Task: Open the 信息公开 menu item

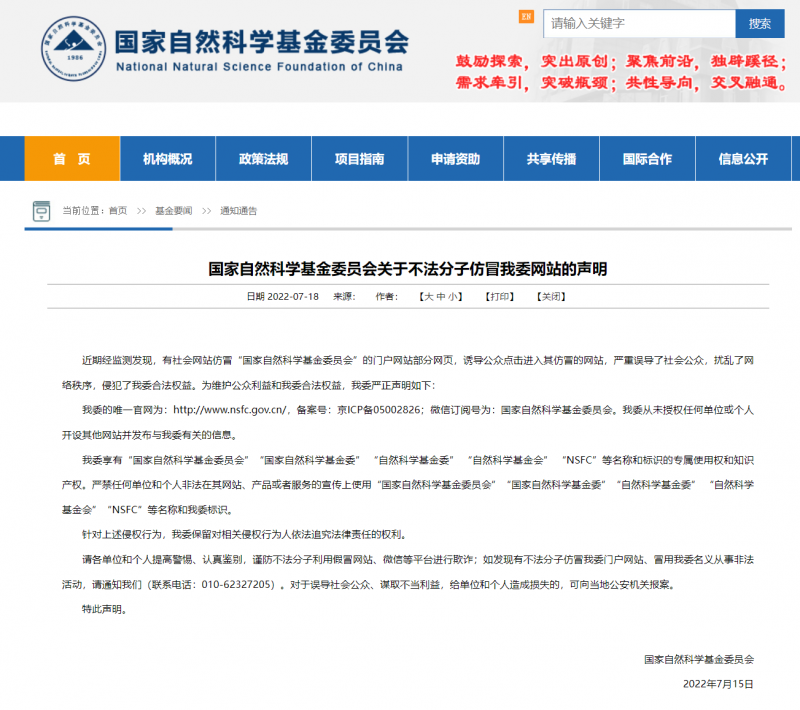Action: tap(743, 159)
